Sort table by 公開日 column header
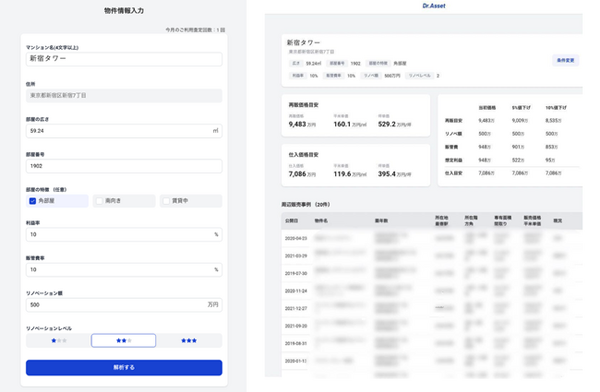The height and width of the screenshot is (392, 600). tap(291, 221)
